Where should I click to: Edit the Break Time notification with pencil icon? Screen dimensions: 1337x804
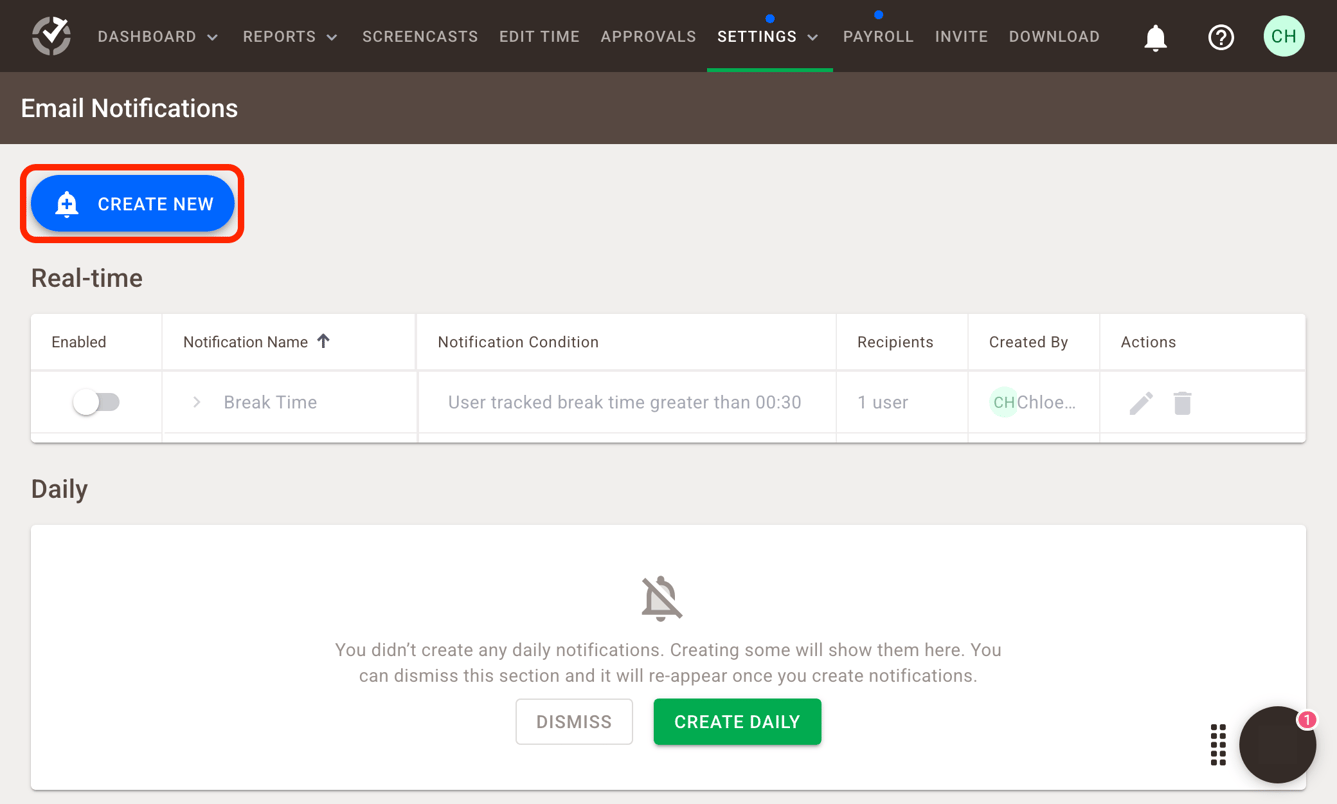point(1140,402)
